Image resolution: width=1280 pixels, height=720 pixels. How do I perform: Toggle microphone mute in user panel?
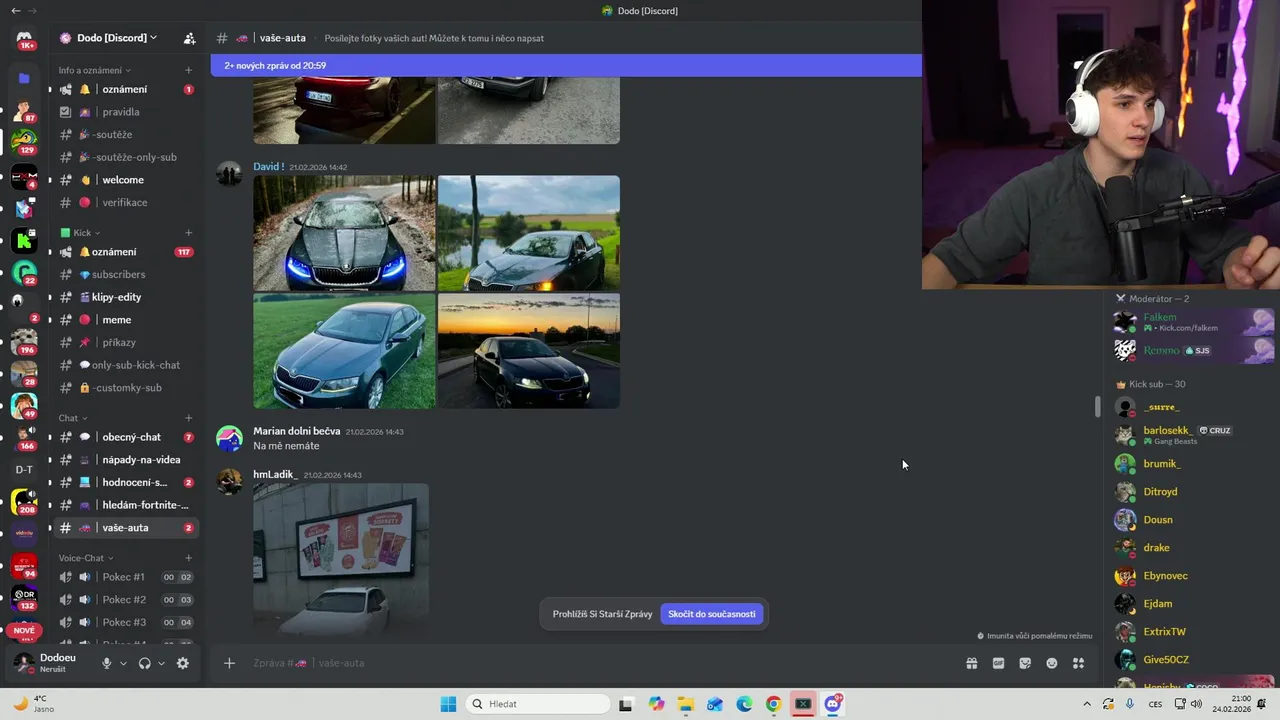coord(107,663)
